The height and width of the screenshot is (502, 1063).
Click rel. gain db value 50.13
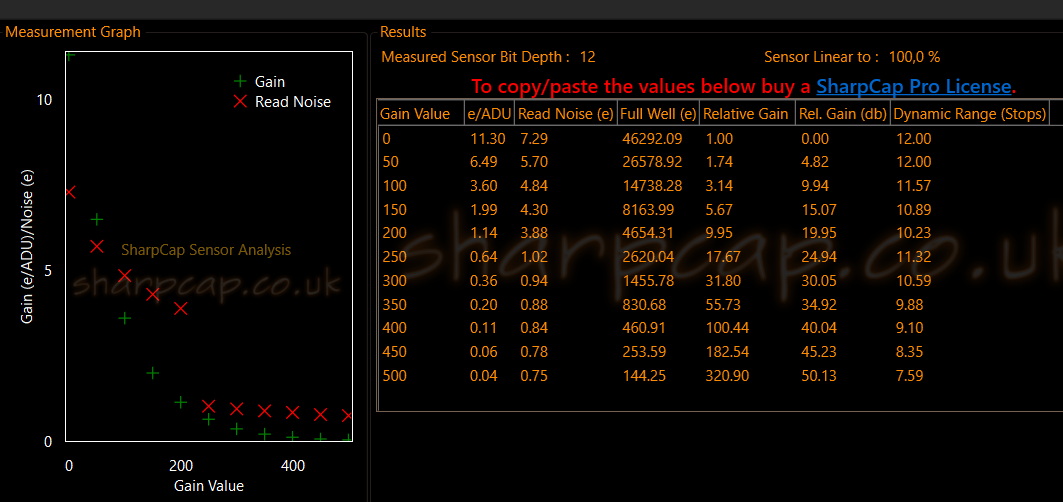[818, 376]
